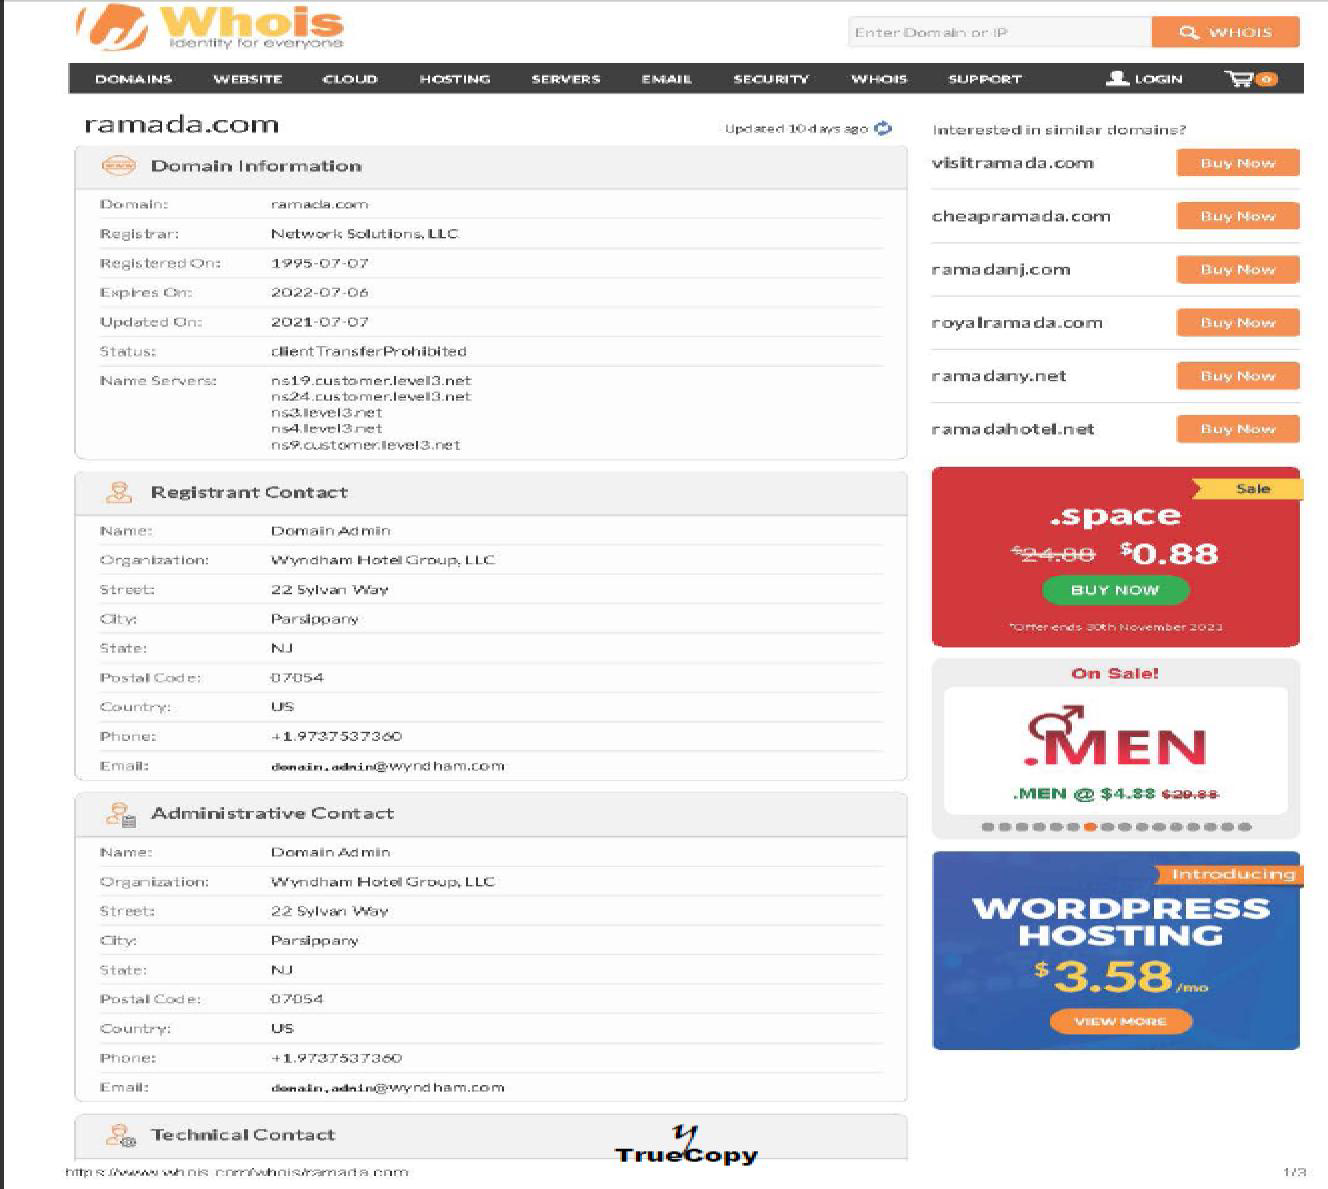Buy ramadanj.com with Buy Now
1328x1189 pixels.
coord(1238,269)
